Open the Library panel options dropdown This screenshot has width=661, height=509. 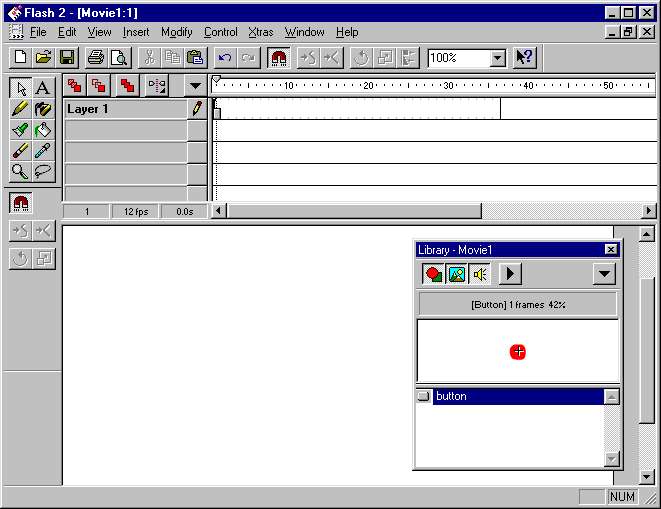[x=603, y=274]
